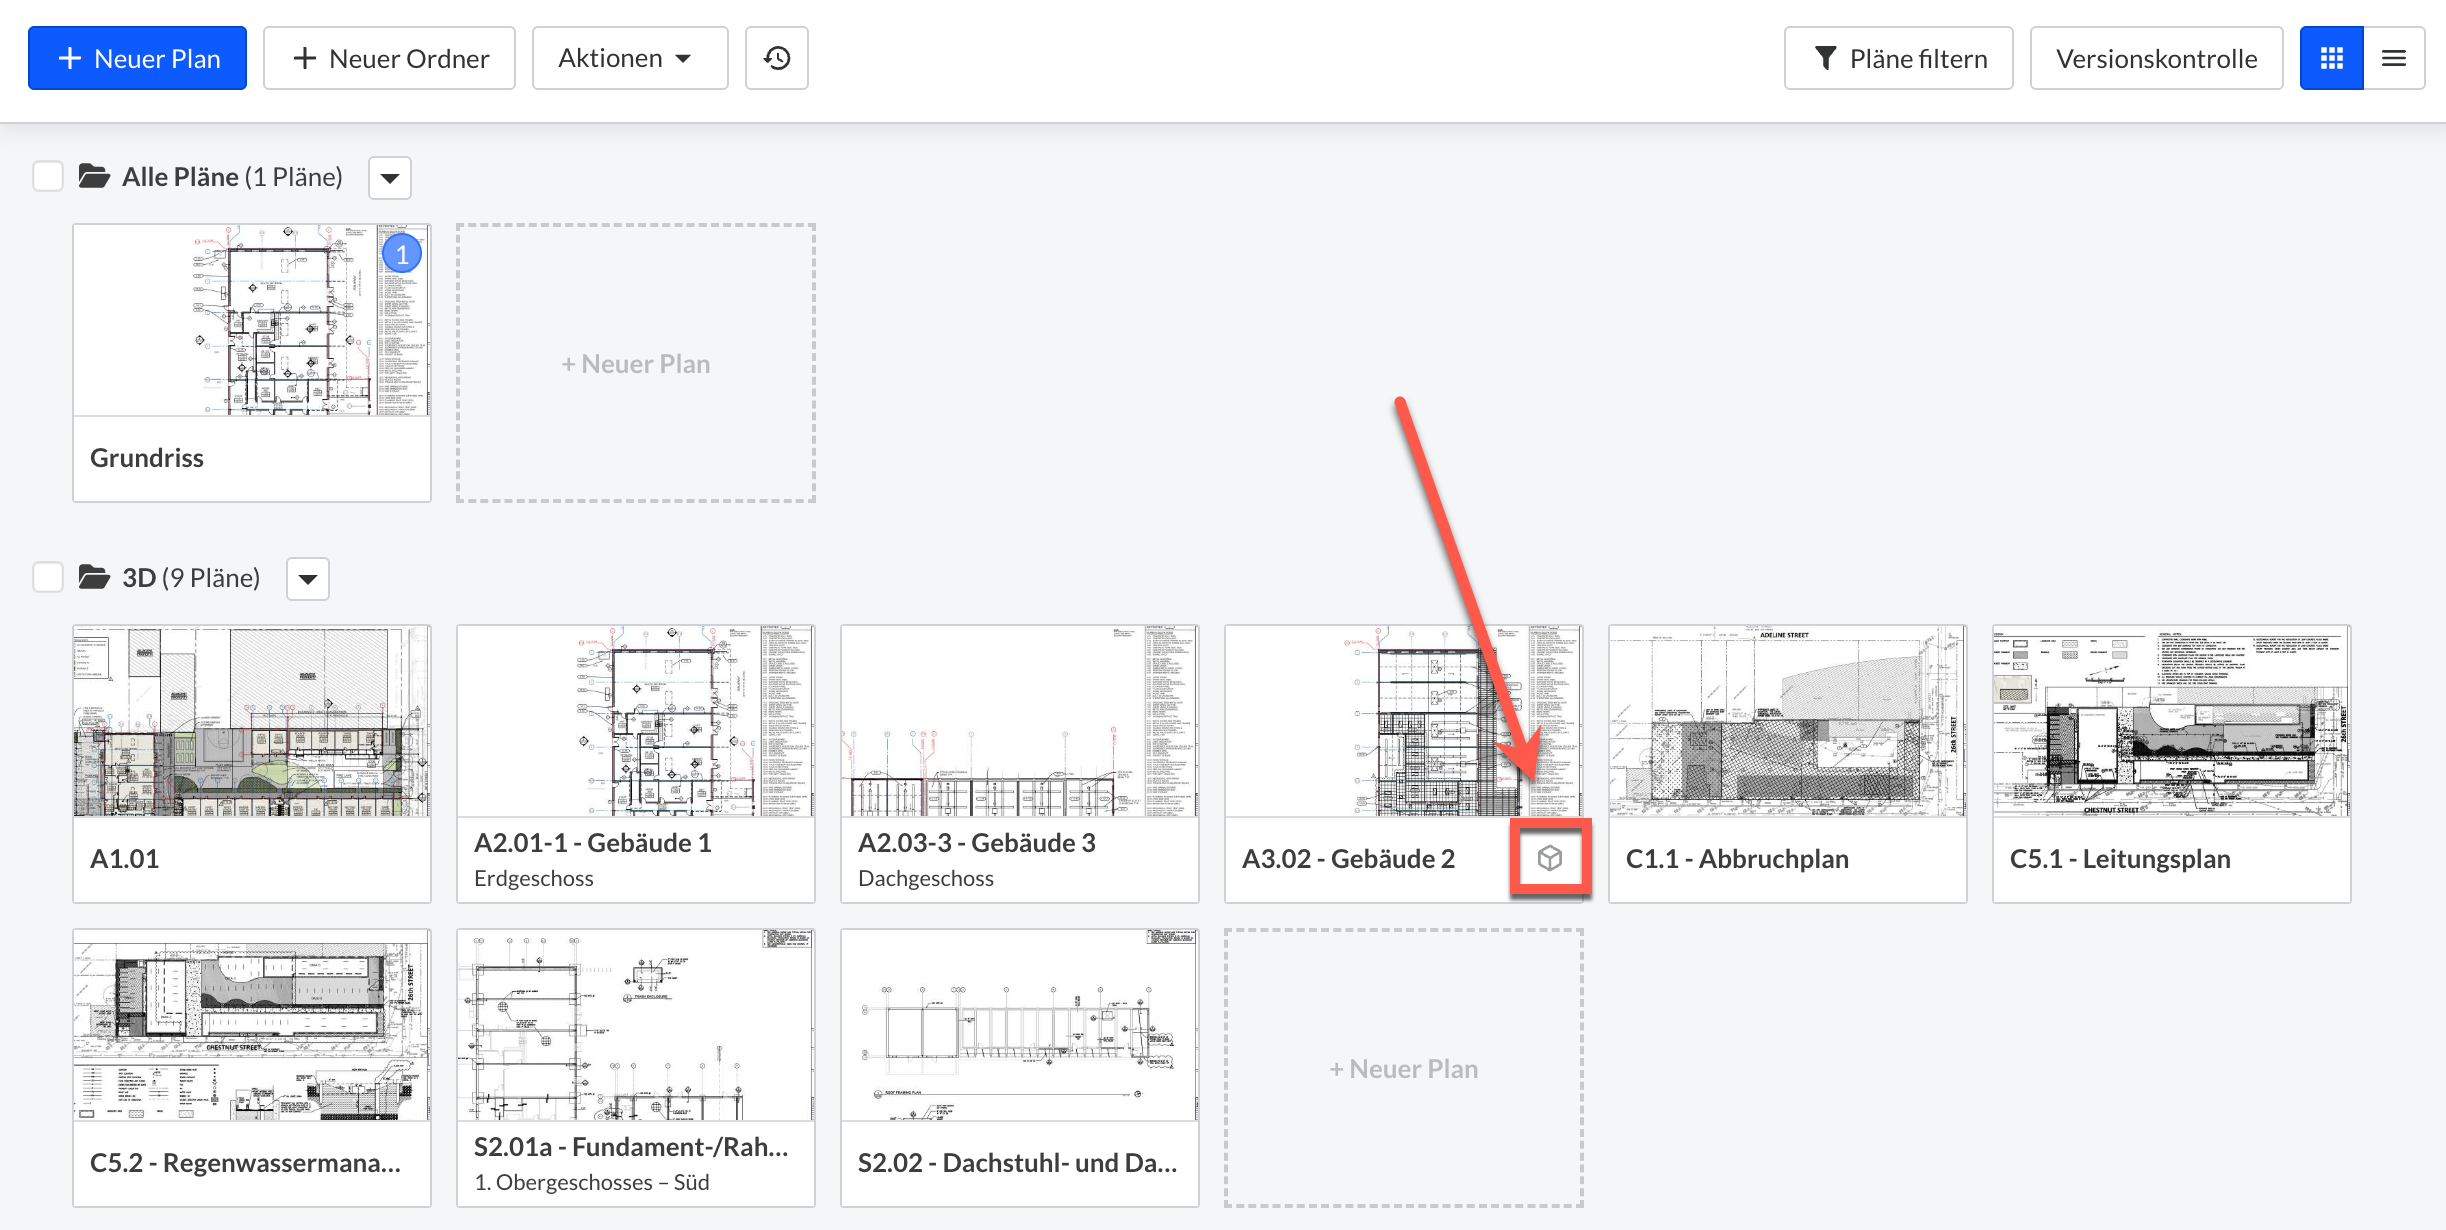Image resolution: width=2446 pixels, height=1230 pixels.
Task: Open the S2.02 Dachstuhl plan thumbnail
Action: point(1019,1026)
